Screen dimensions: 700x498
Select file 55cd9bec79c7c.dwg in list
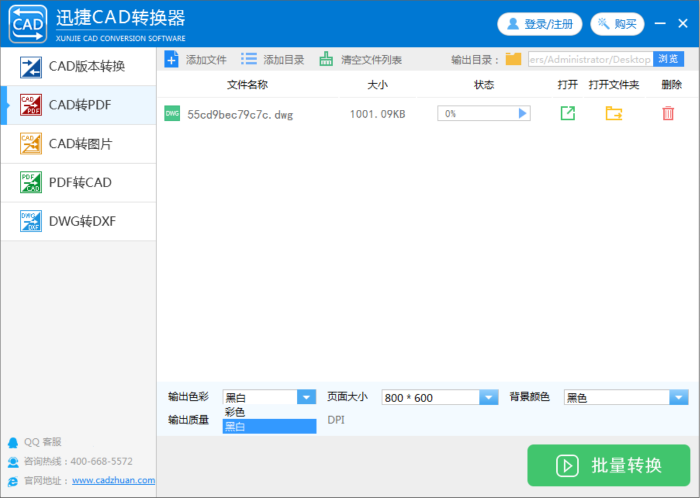click(x=240, y=115)
